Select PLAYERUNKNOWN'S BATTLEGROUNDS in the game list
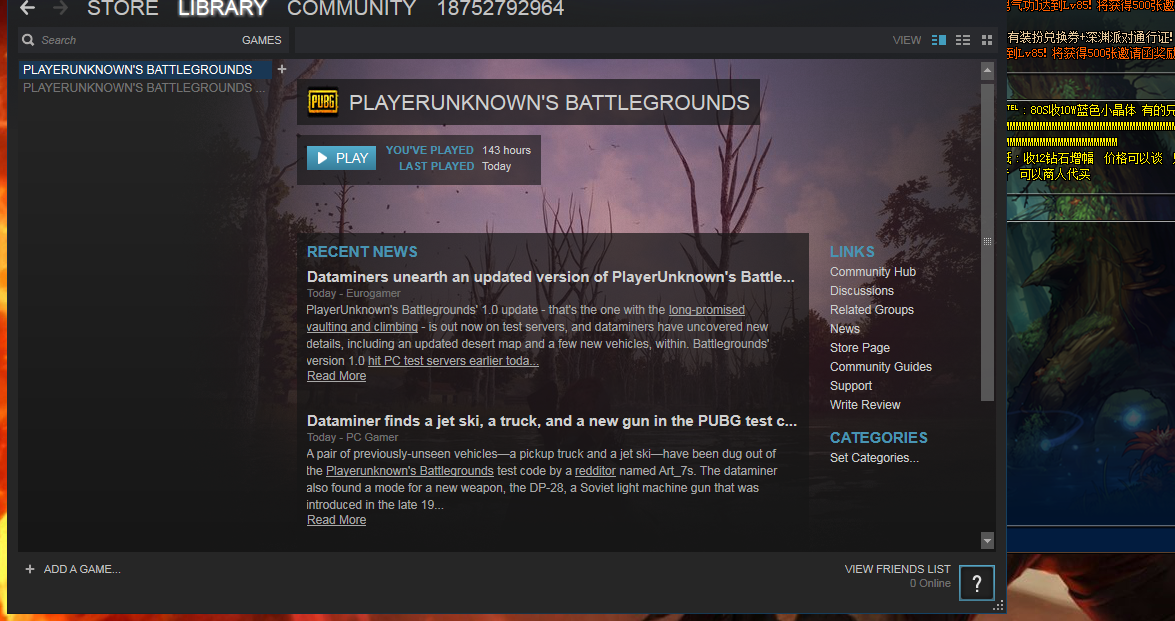Viewport: 1175px width, 621px height. tap(145, 70)
